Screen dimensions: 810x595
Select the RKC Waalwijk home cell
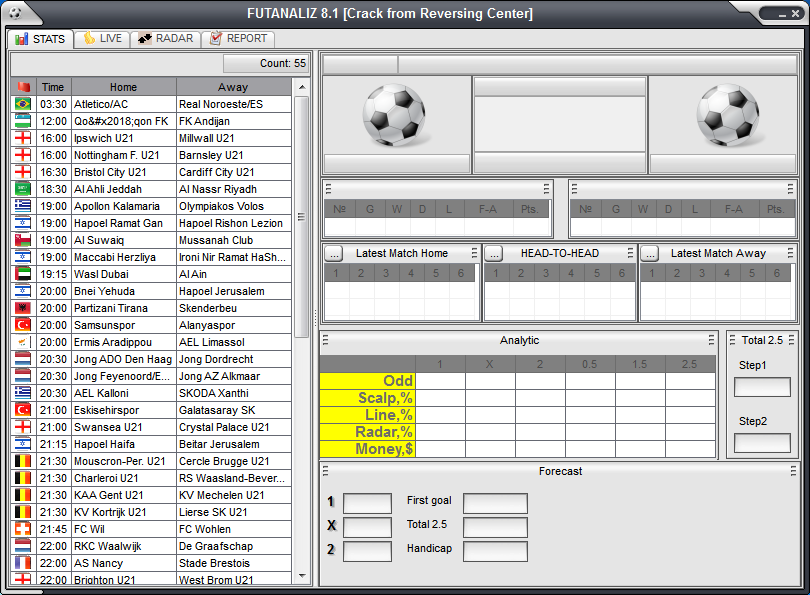click(x=124, y=546)
